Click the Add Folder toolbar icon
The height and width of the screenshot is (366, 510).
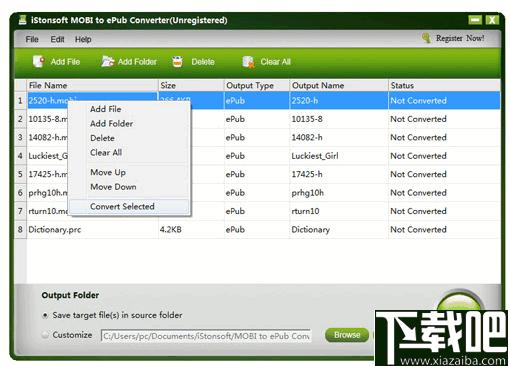click(108, 61)
